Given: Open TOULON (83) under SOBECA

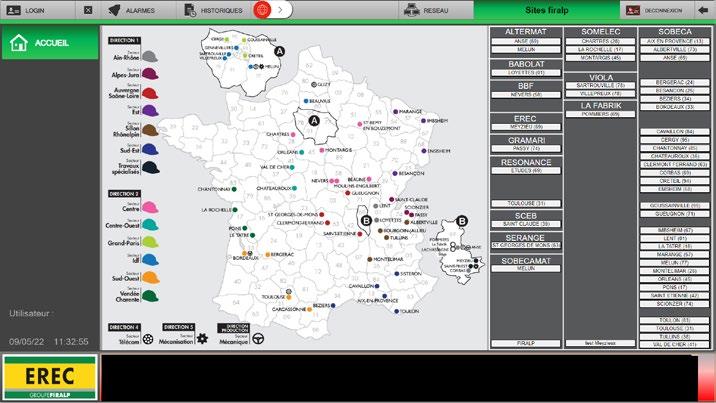Looking at the screenshot, I should tap(674, 320).
